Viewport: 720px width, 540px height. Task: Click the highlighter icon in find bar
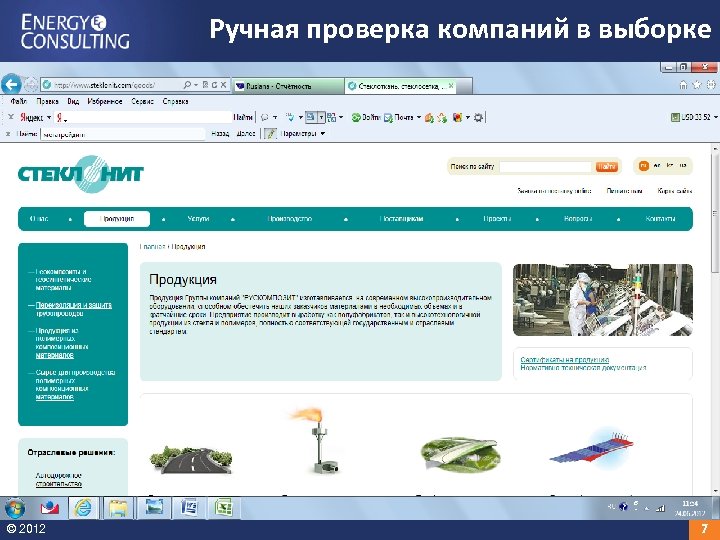pyautogui.click(x=270, y=134)
